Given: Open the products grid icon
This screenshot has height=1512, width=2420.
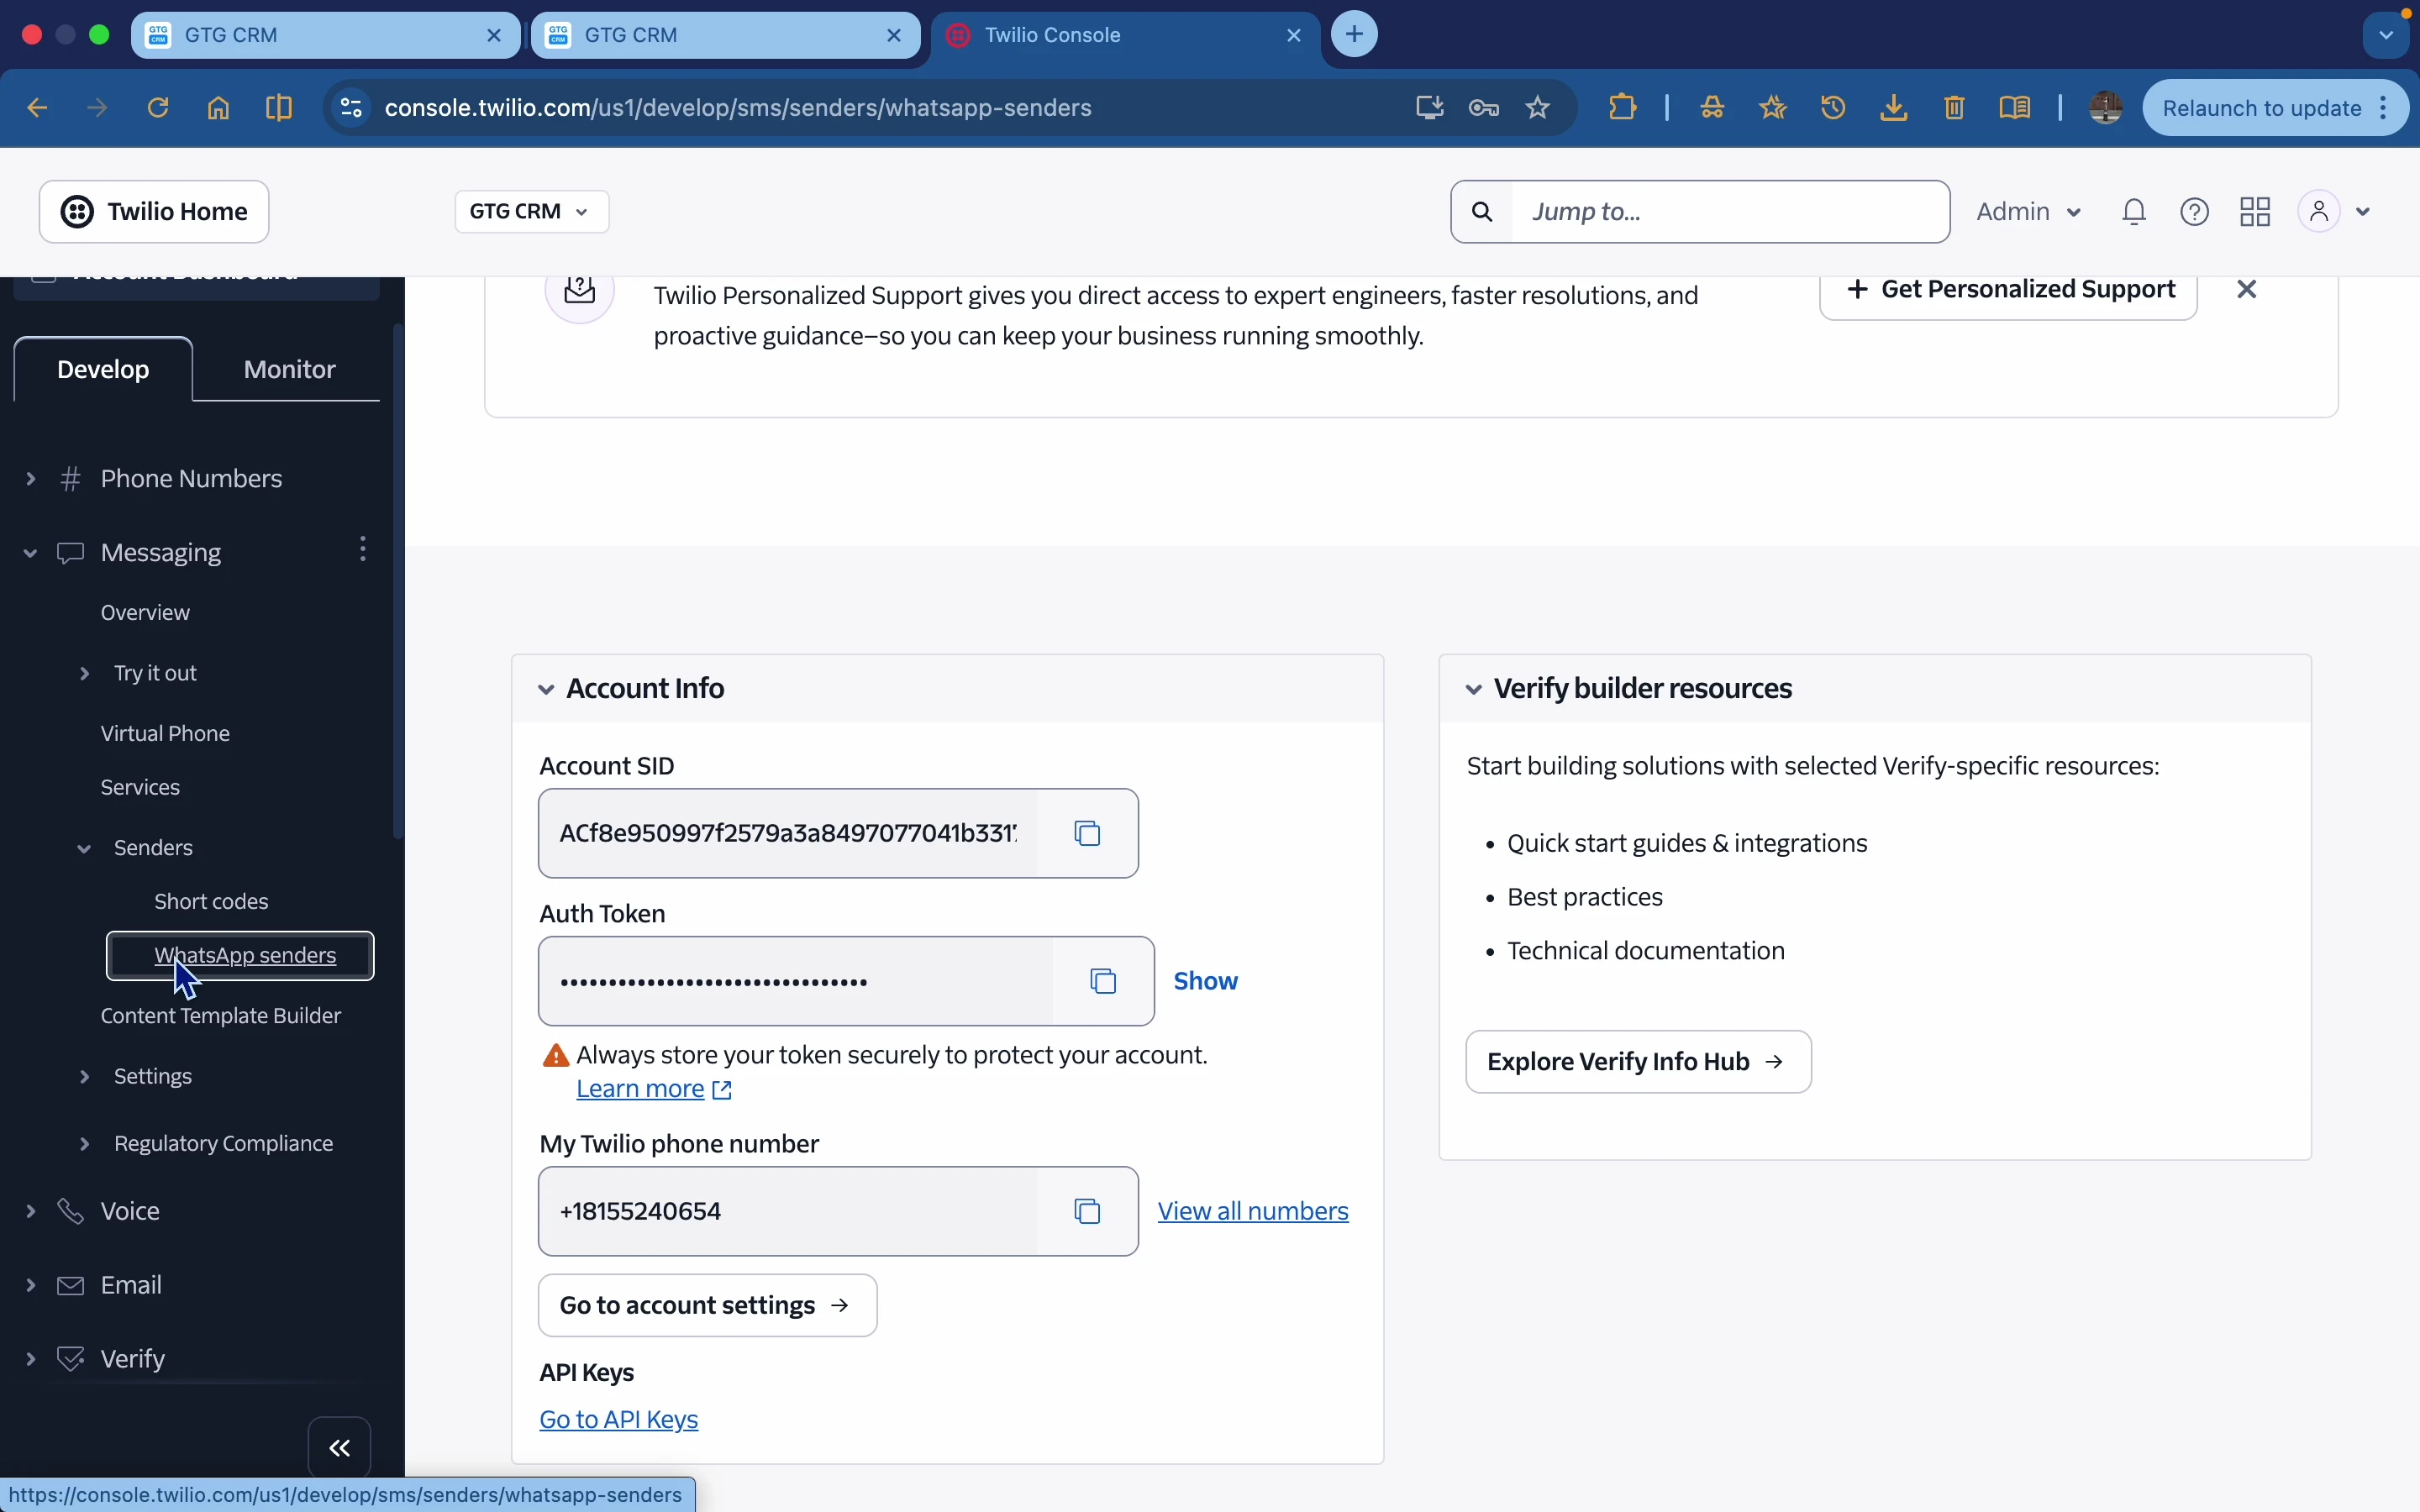Looking at the screenshot, I should (x=2256, y=212).
